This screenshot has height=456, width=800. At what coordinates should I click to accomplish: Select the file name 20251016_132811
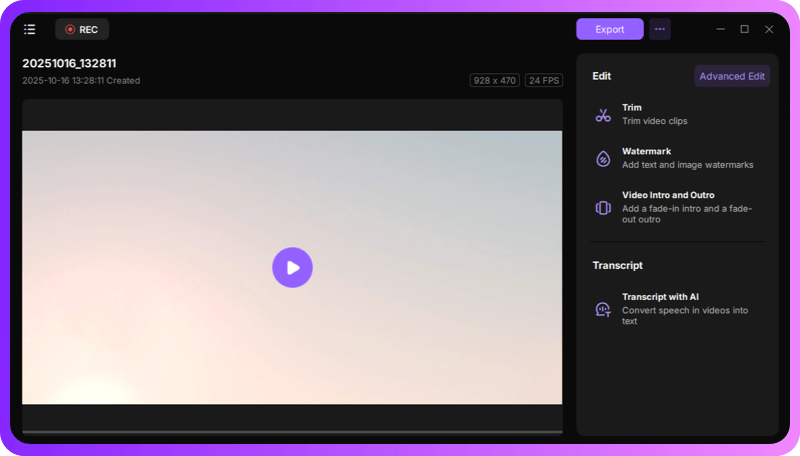(x=69, y=63)
